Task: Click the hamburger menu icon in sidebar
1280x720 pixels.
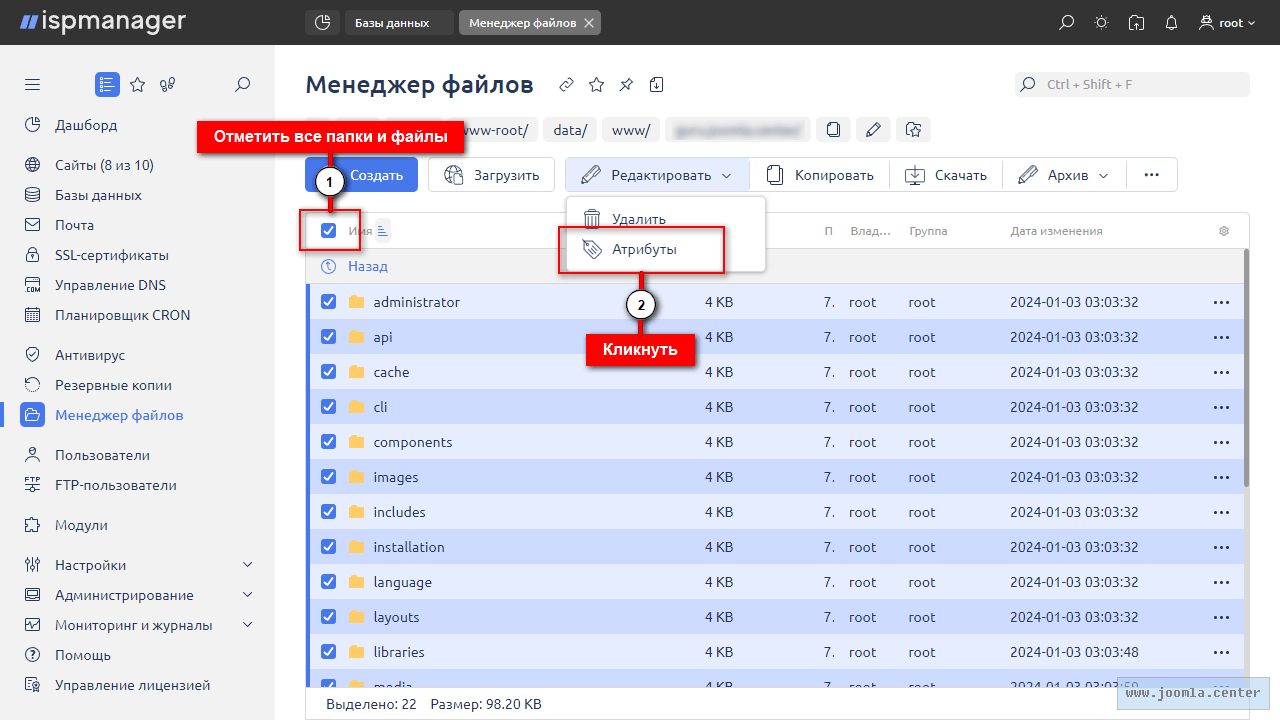Action: pos(33,85)
